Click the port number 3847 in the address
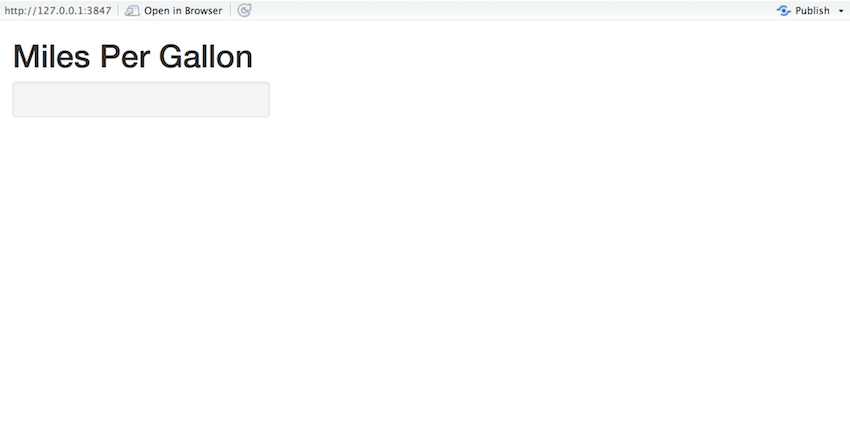Image resolution: width=850 pixels, height=447 pixels. (98, 11)
